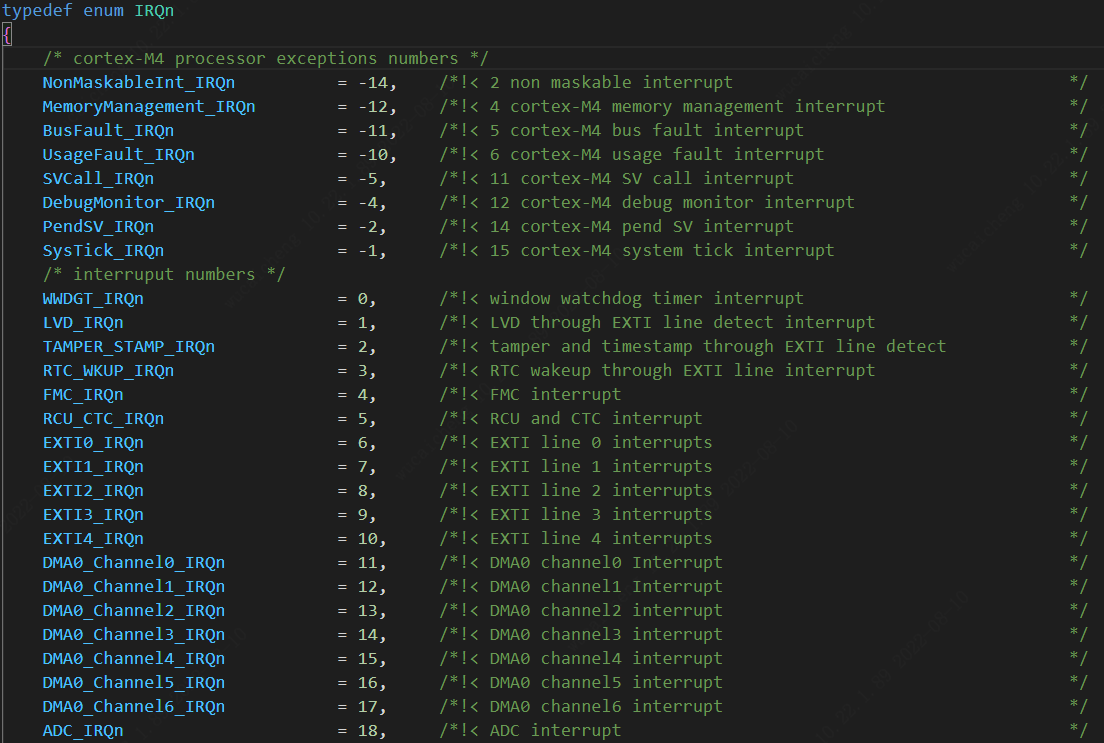Screen dimensions: 1104x743
Task: Click the RTC_WKUP_IRQn enum name
Action: (x=108, y=370)
